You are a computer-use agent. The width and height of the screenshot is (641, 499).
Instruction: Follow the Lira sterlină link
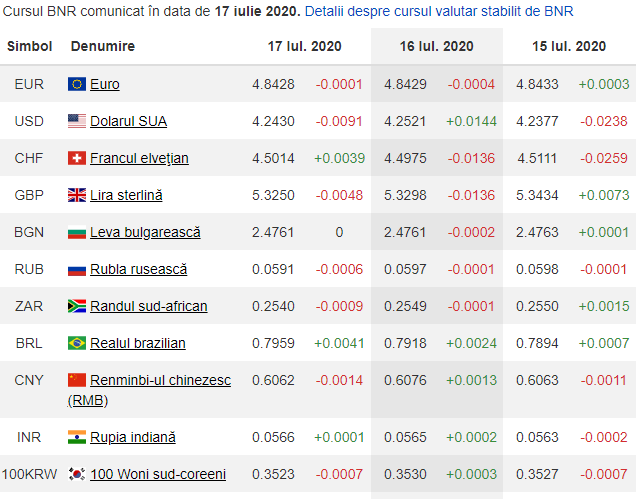coord(126,195)
